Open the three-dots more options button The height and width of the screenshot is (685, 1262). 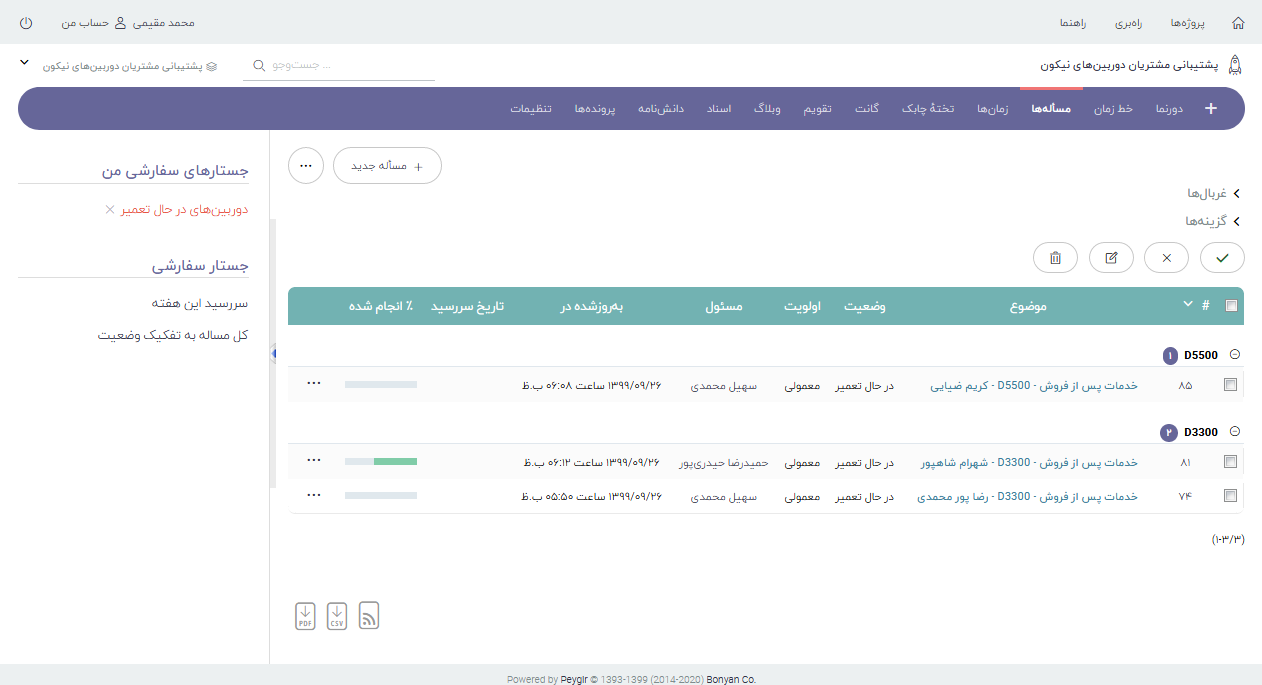click(x=306, y=166)
